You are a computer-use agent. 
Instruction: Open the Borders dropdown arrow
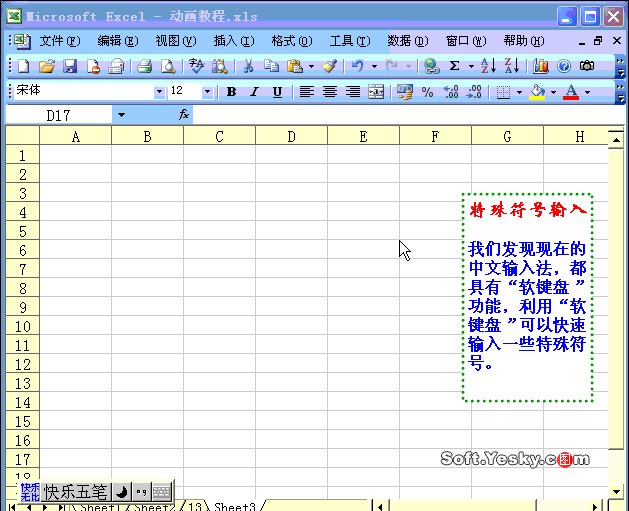[x=519, y=92]
